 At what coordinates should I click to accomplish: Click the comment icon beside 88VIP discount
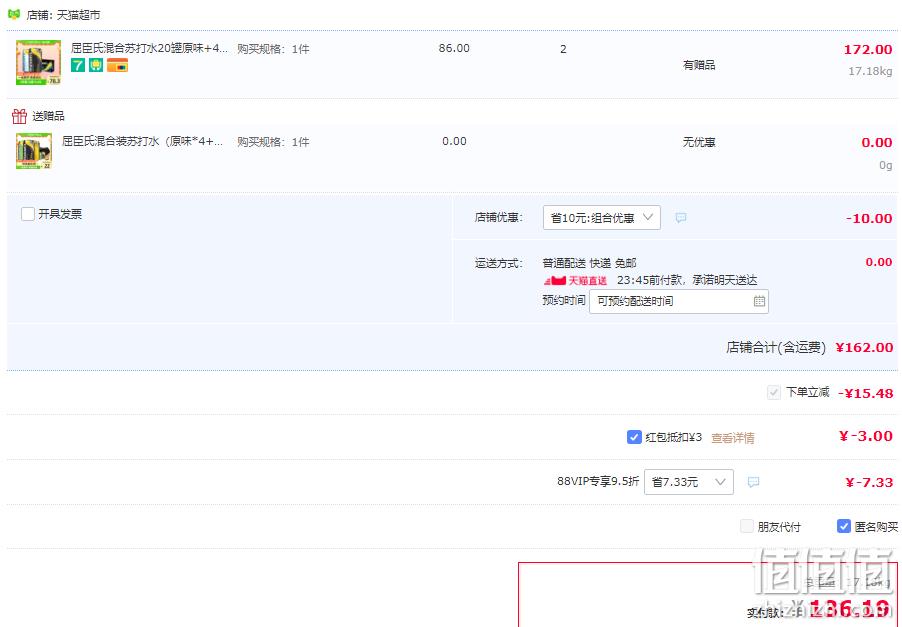click(753, 482)
